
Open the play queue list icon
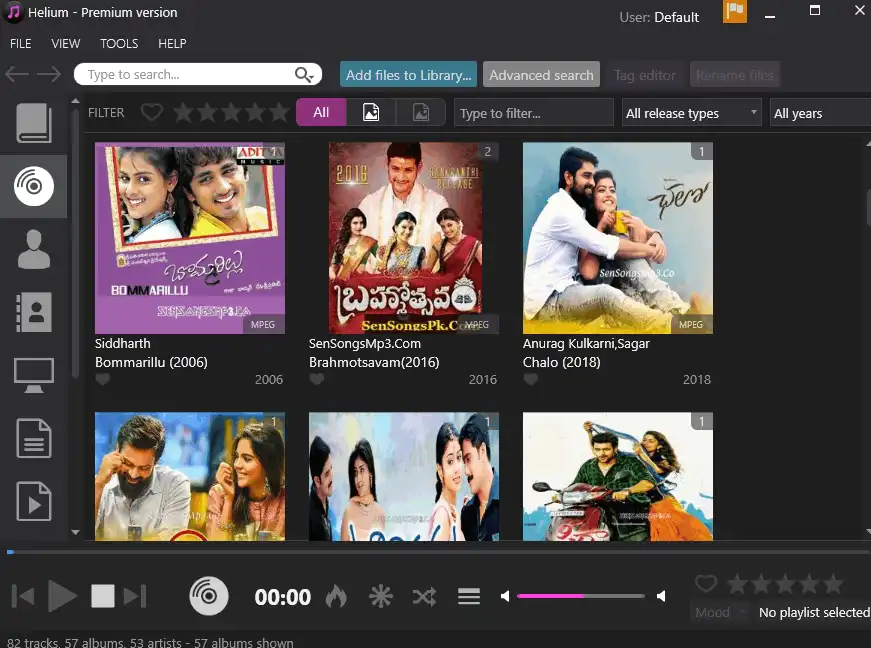(x=469, y=597)
